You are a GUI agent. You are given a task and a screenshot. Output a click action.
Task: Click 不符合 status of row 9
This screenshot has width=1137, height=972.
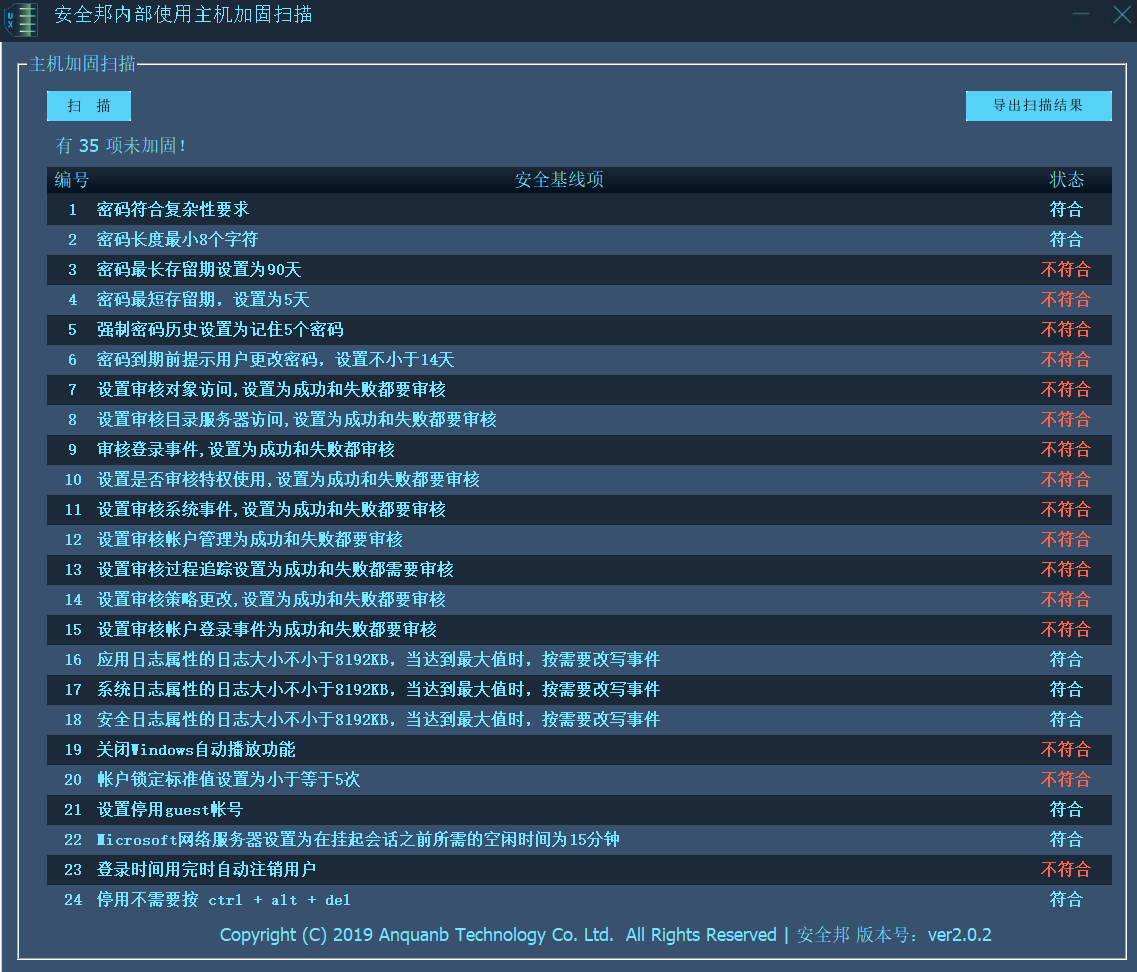pyautogui.click(x=1066, y=450)
